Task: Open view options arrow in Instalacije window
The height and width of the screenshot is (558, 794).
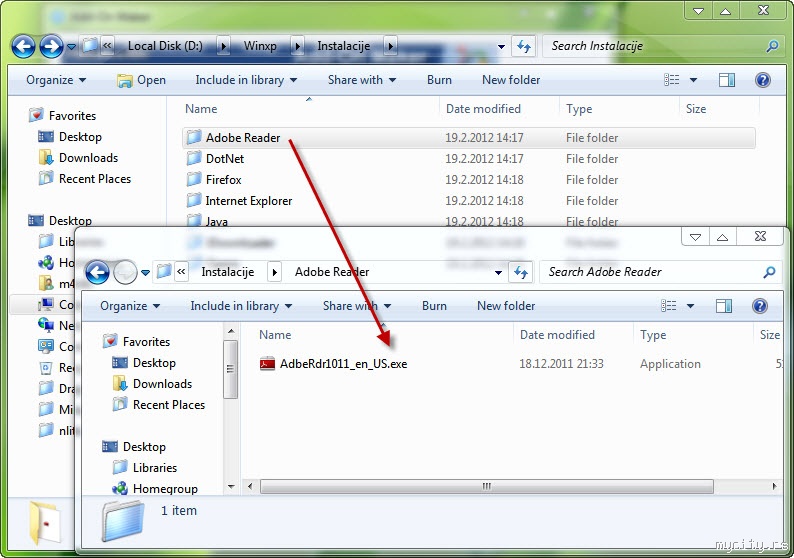Action: [x=693, y=80]
